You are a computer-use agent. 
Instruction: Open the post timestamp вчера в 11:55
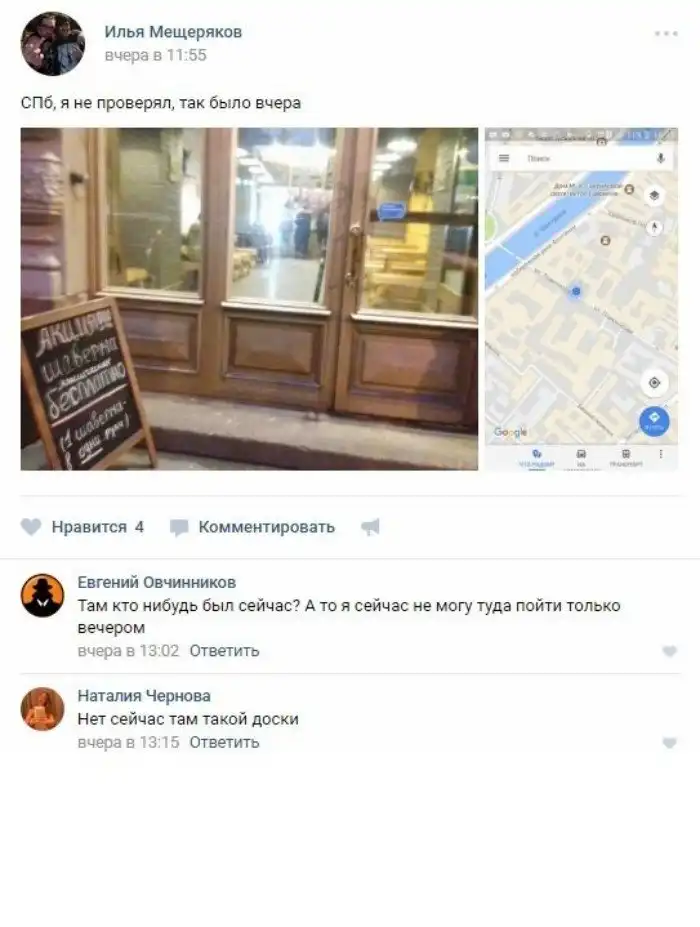tap(155, 56)
